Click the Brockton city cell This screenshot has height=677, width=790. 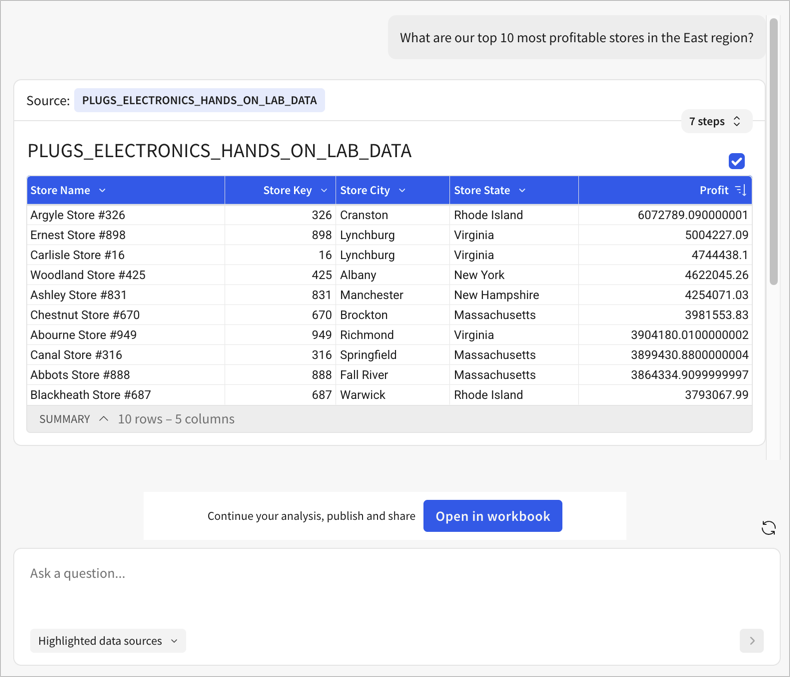392,315
